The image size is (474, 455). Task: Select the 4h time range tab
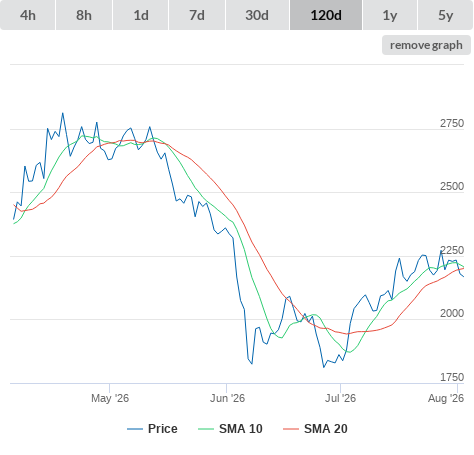[28, 15]
